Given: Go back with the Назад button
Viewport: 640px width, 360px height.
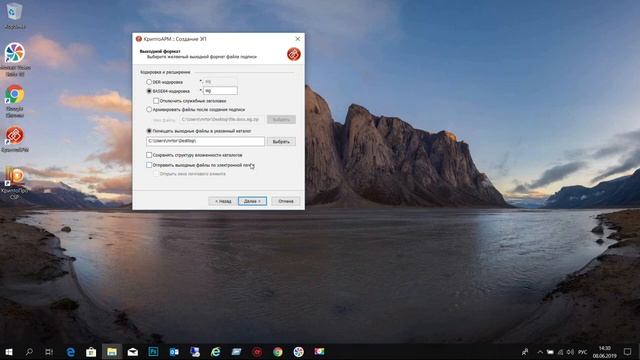Looking at the screenshot, I should coord(222,201).
